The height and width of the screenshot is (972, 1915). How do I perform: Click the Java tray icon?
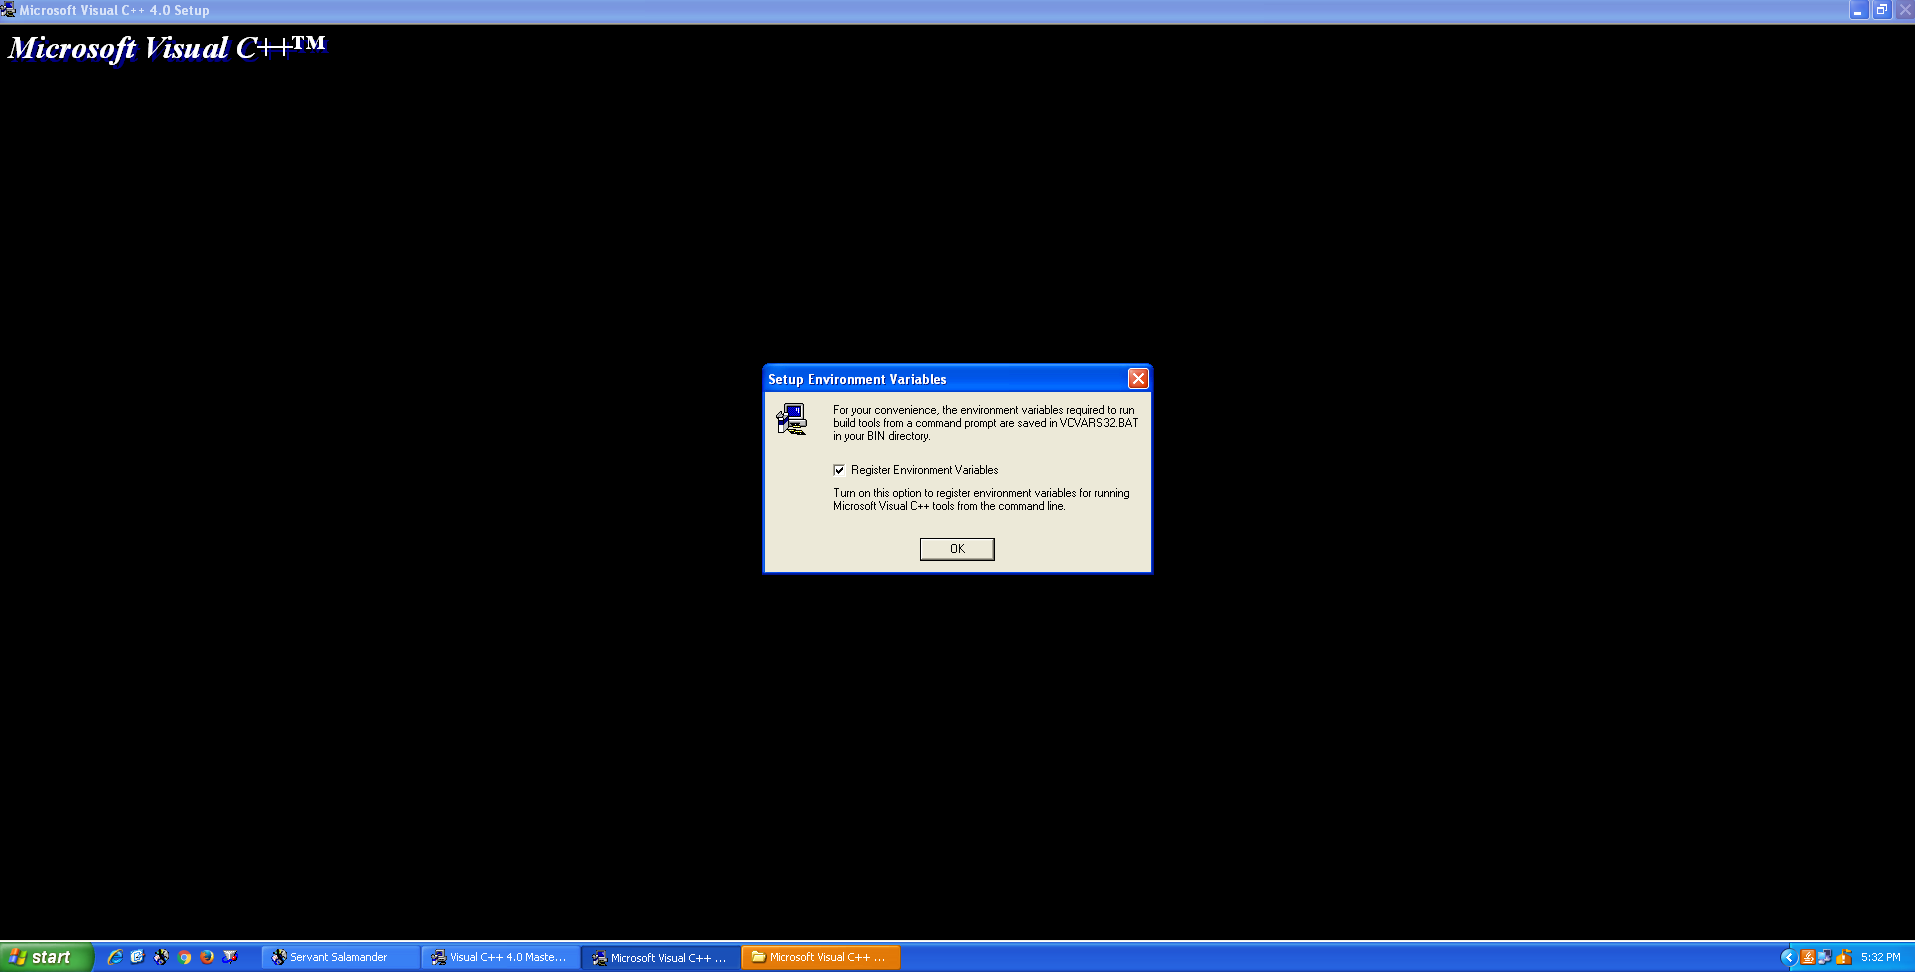point(1807,957)
